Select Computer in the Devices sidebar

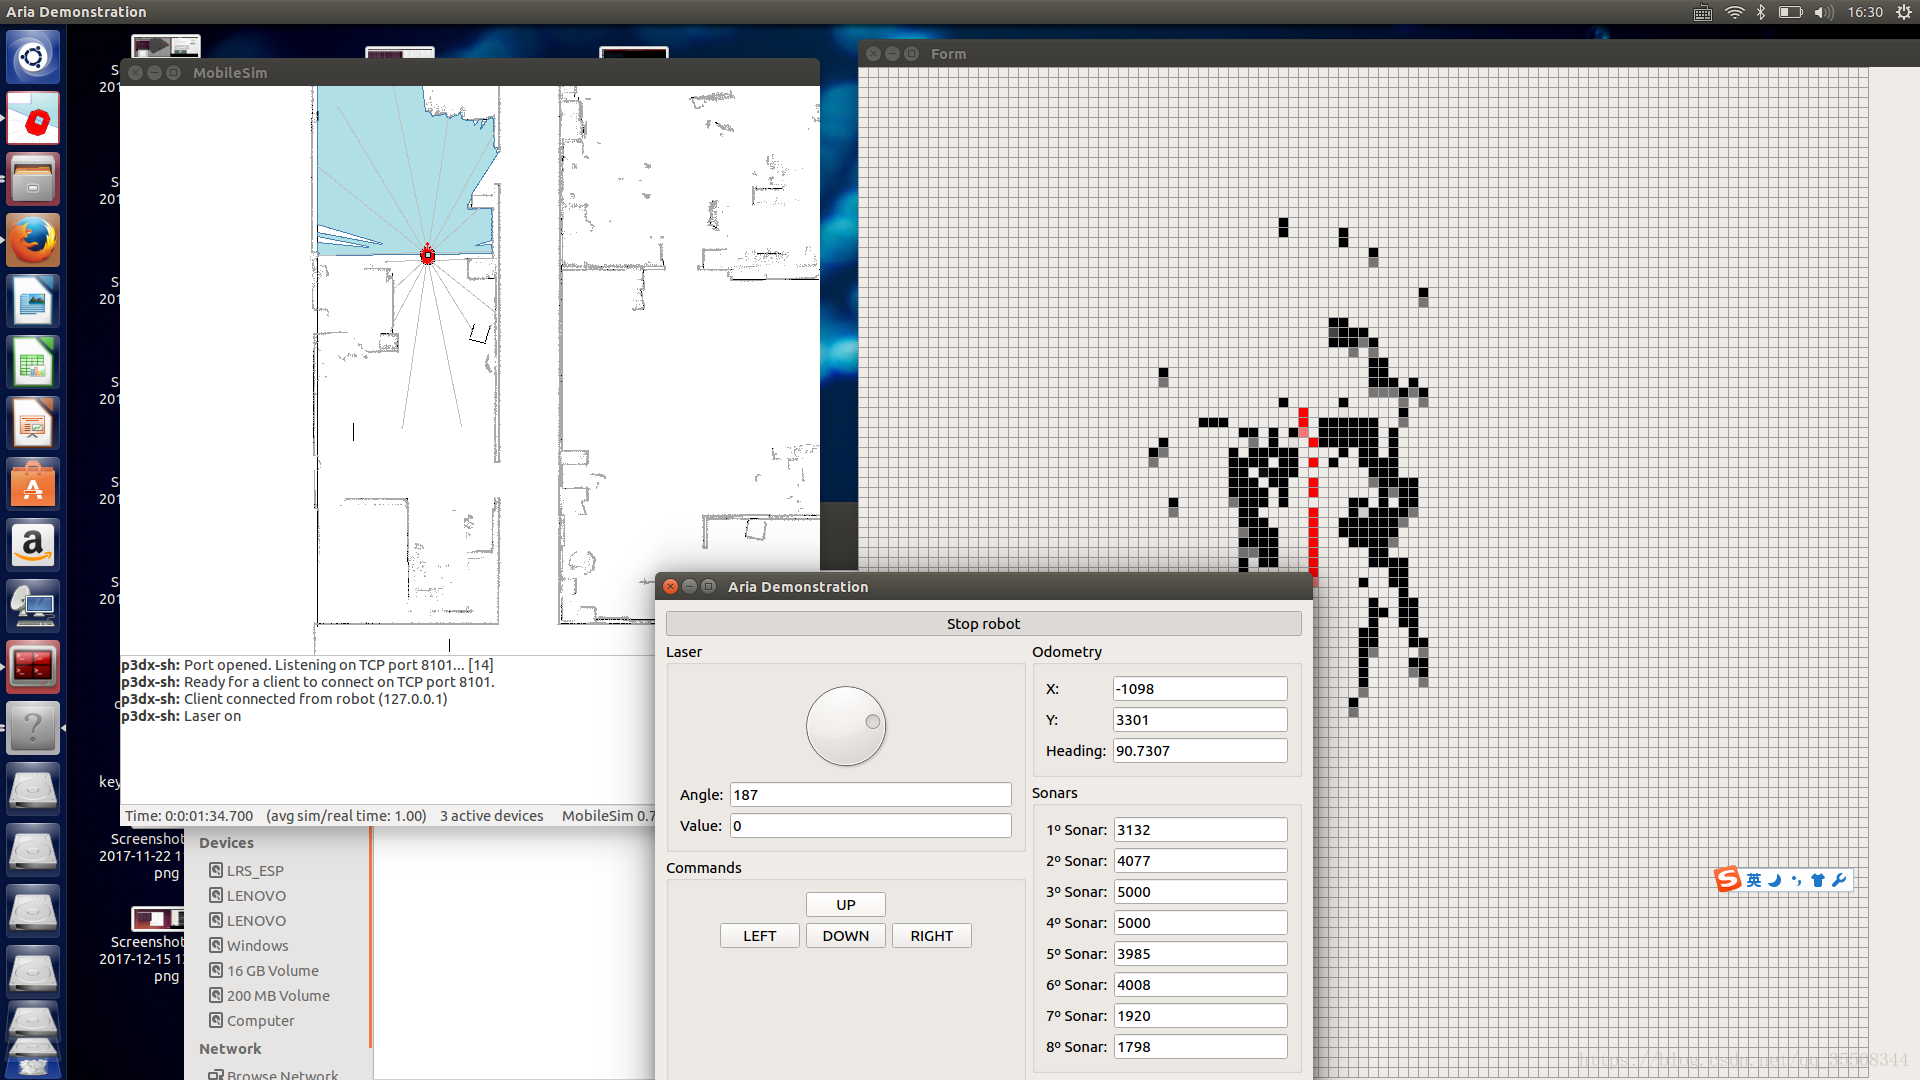[x=260, y=1020]
